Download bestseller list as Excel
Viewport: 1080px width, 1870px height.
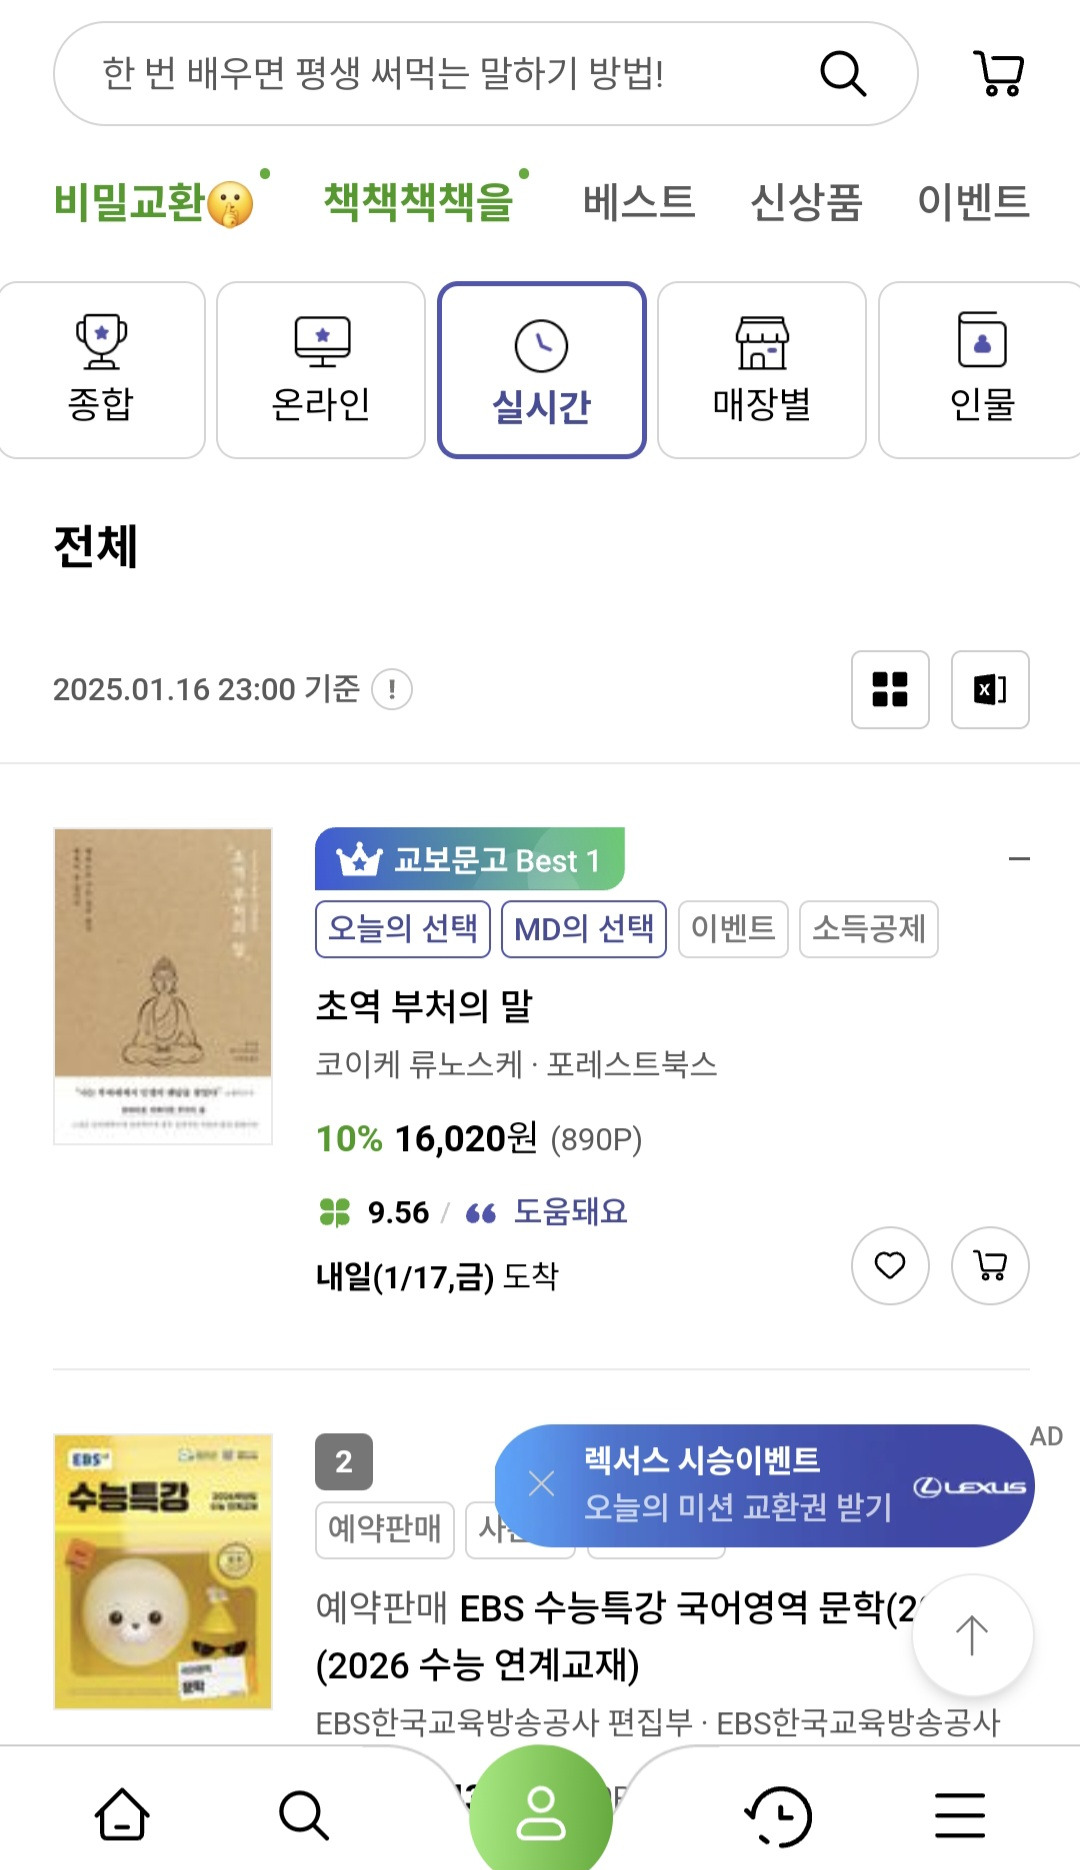tap(990, 690)
